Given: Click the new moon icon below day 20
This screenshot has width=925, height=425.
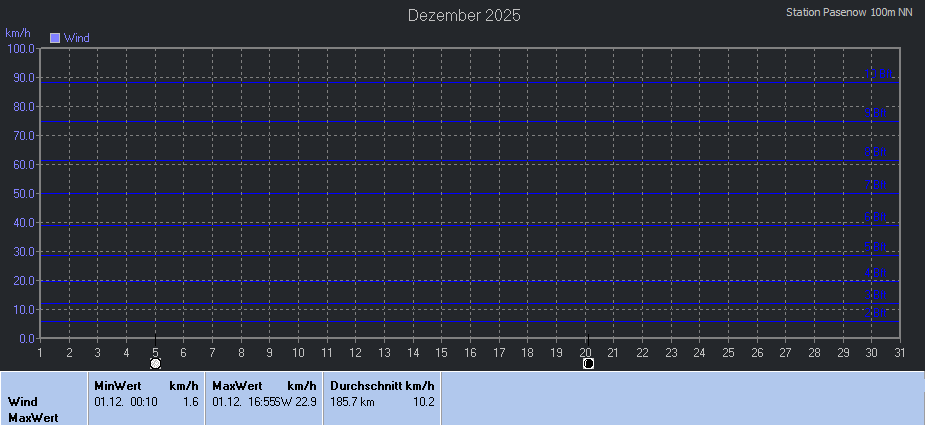Looking at the screenshot, I should [588, 364].
